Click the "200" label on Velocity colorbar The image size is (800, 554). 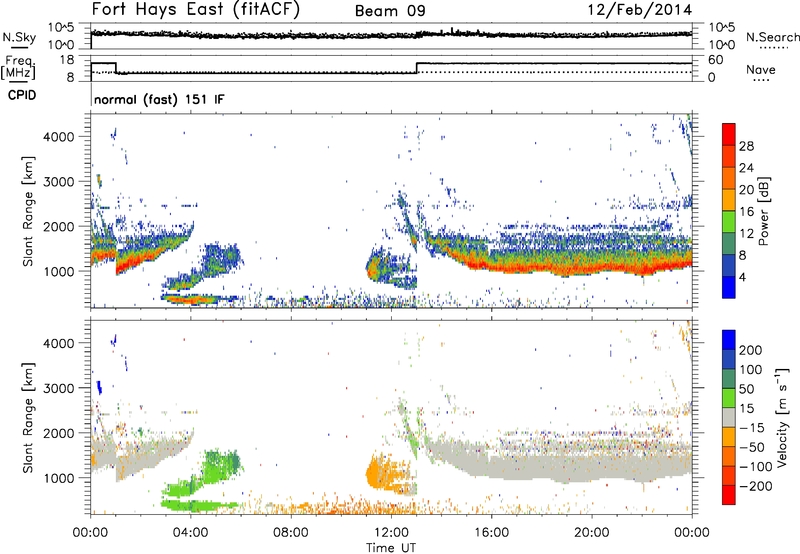[x=751, y=350]
